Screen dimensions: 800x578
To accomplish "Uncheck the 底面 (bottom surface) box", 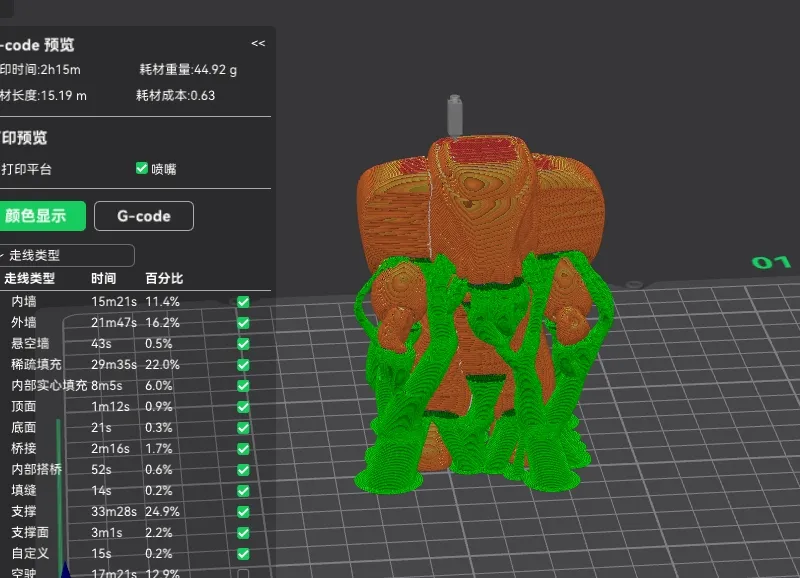I will (243, 427).
